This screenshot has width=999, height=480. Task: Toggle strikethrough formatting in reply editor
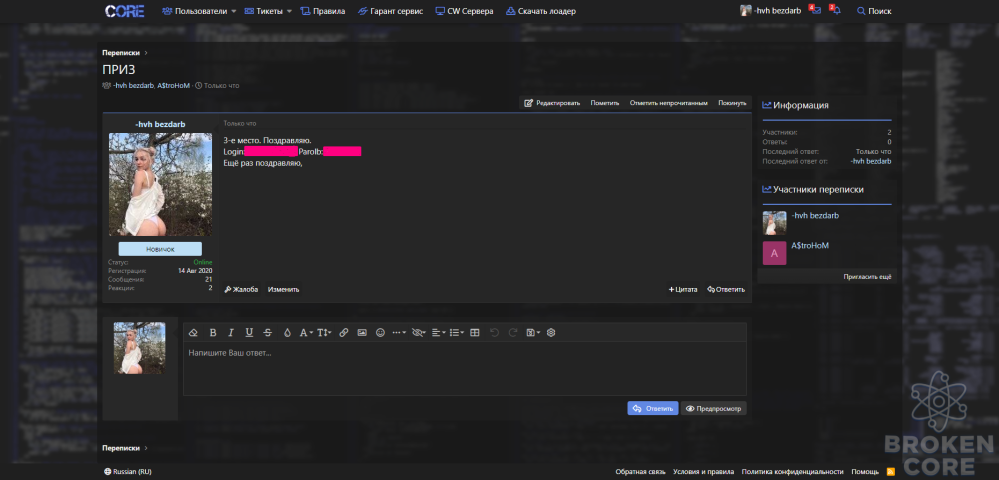[x=268, y=332]
